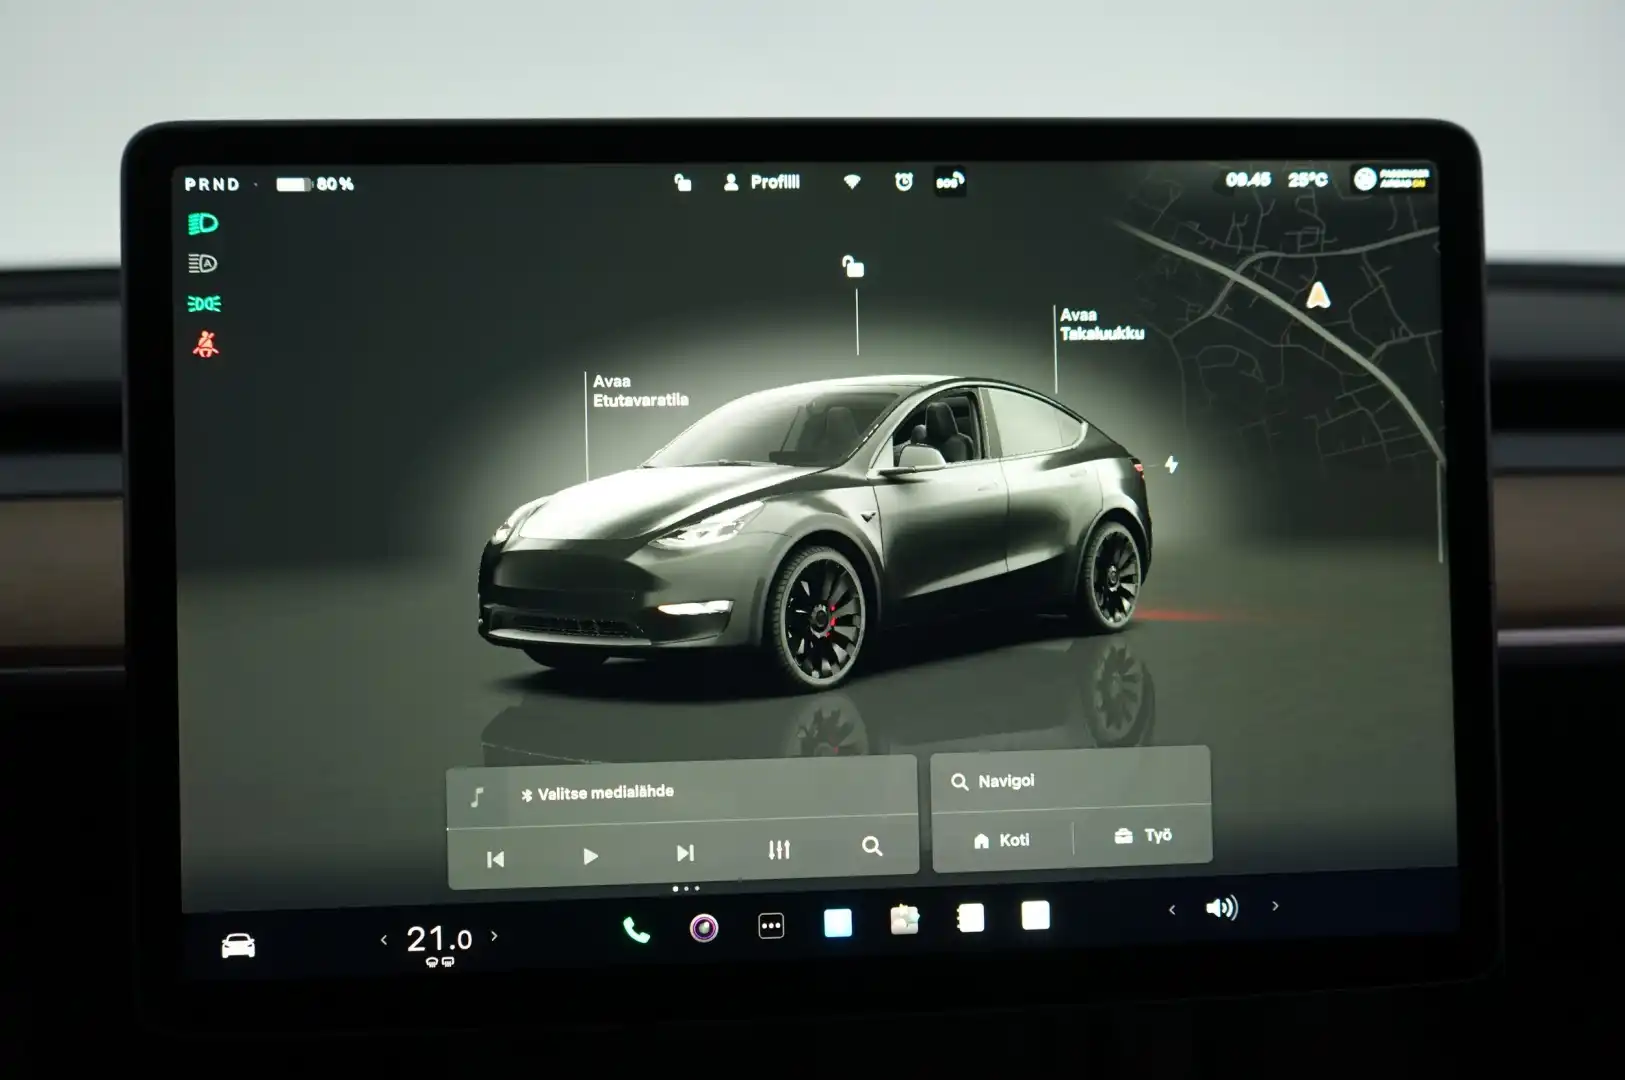Navigate to Työ work destination
Viewport: 1625px width, 1080px height.
point(1143,835)
